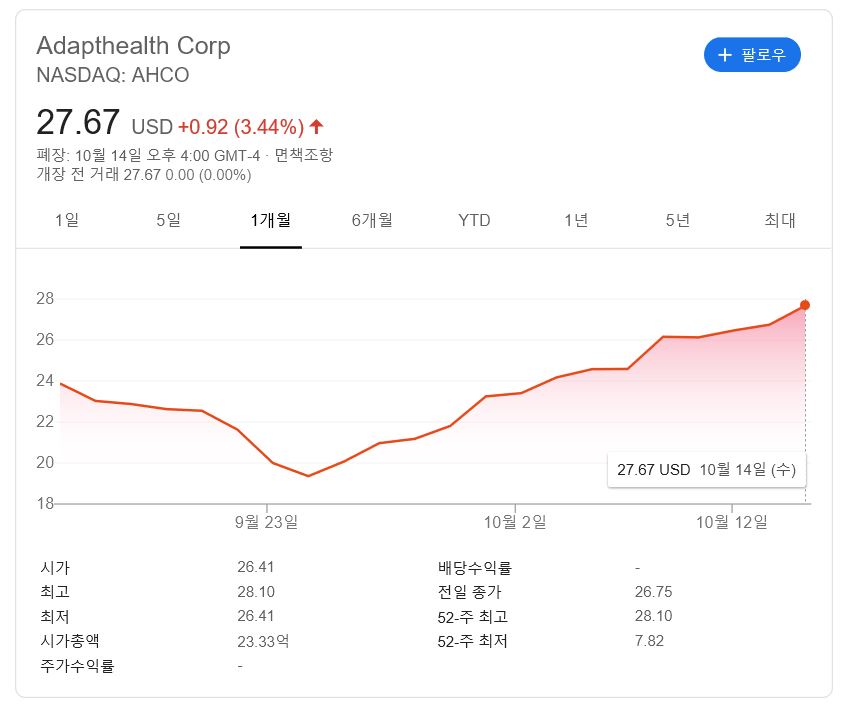The width and height of the screenshot is (847, 707).
Task: Select the 5년 tab
Action: click(678, 220)
